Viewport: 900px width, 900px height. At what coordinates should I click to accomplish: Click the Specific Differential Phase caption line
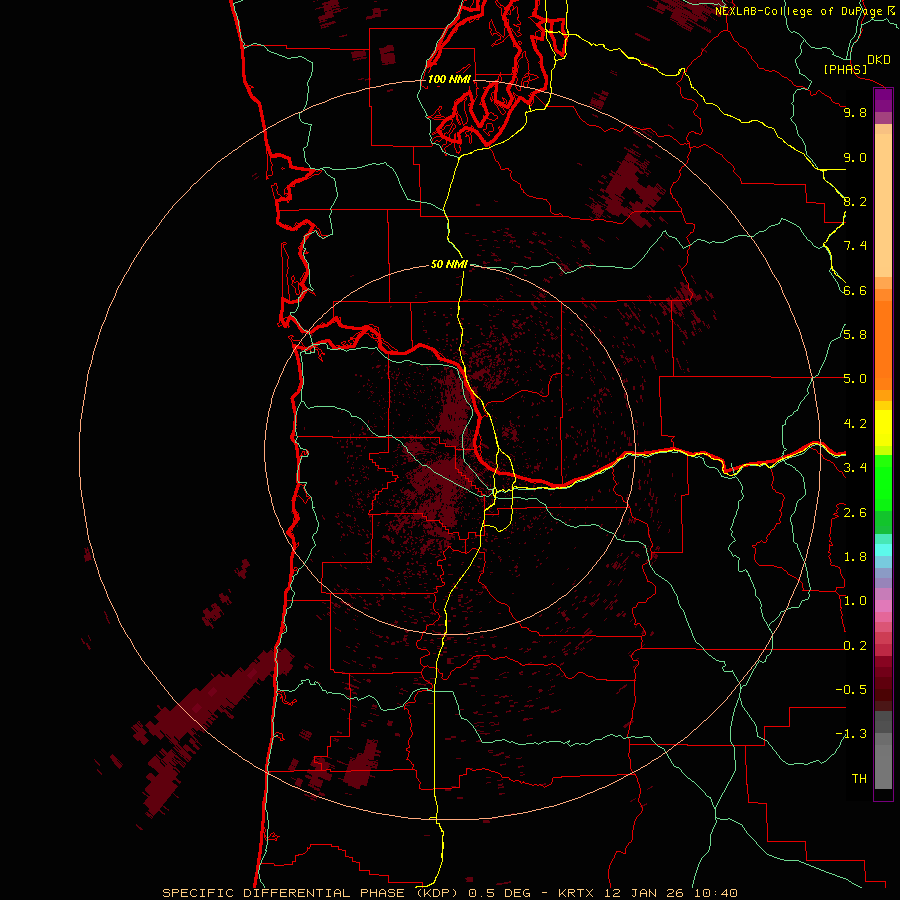click(449, 893)
